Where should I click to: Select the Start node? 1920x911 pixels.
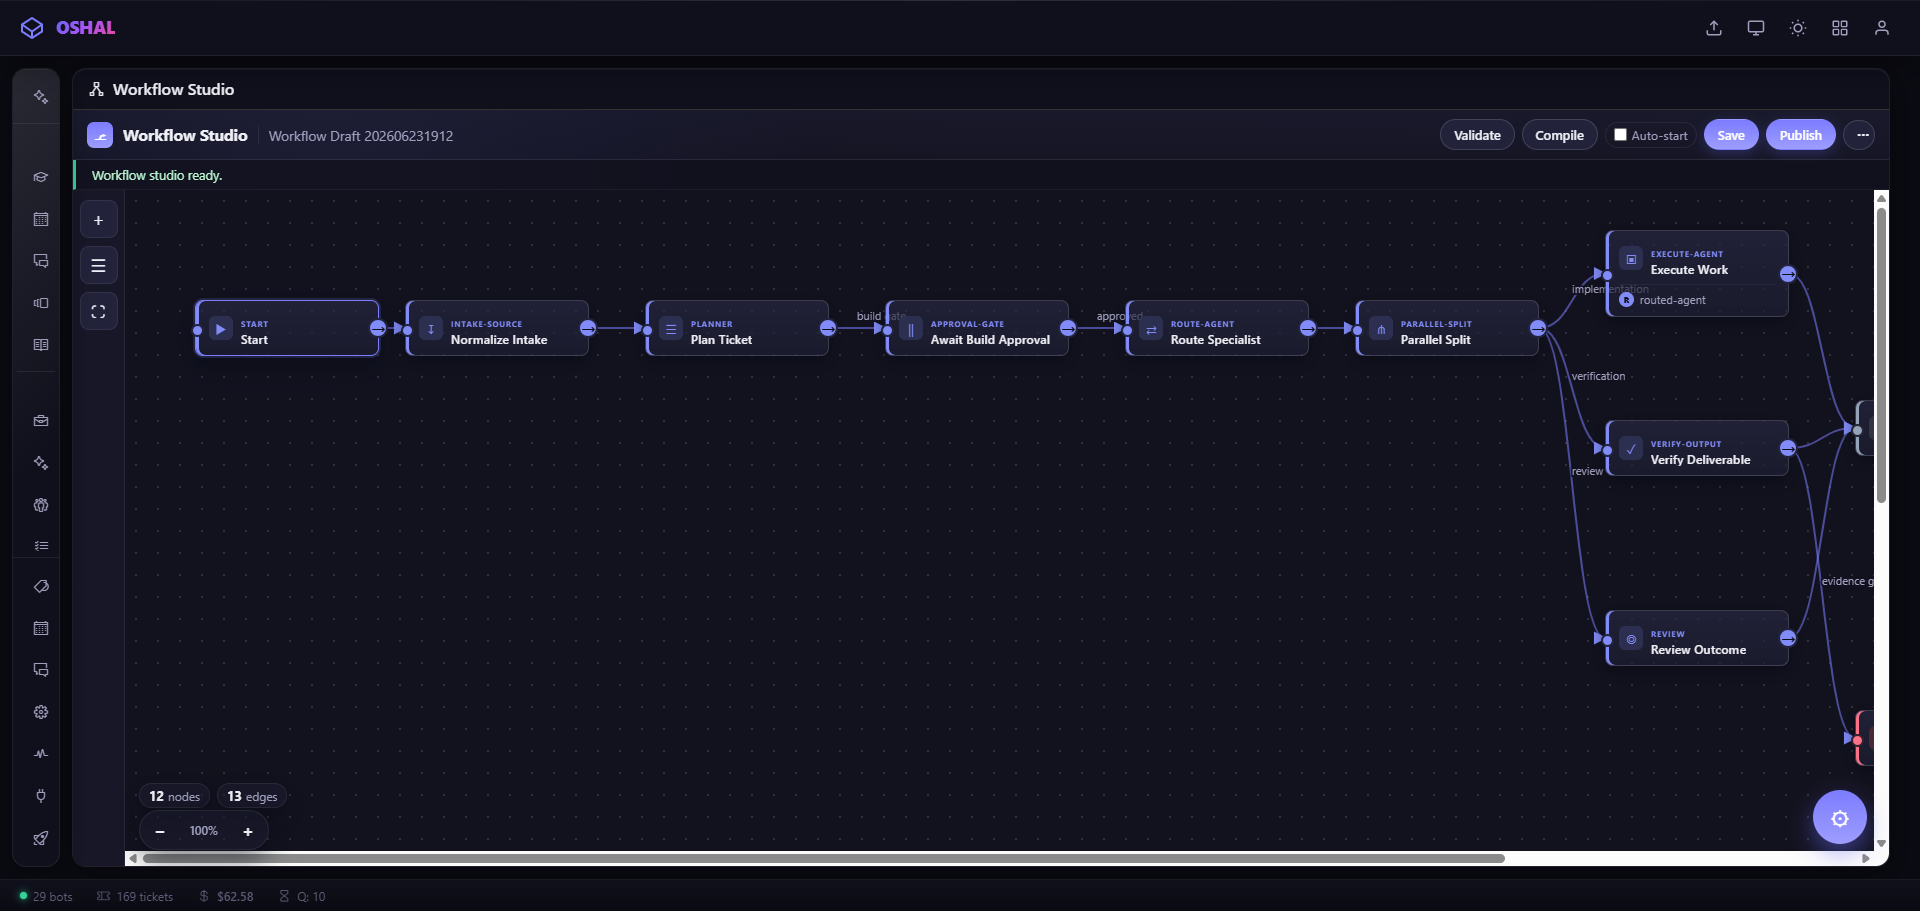pyautogui.click(x=287, y=328)
